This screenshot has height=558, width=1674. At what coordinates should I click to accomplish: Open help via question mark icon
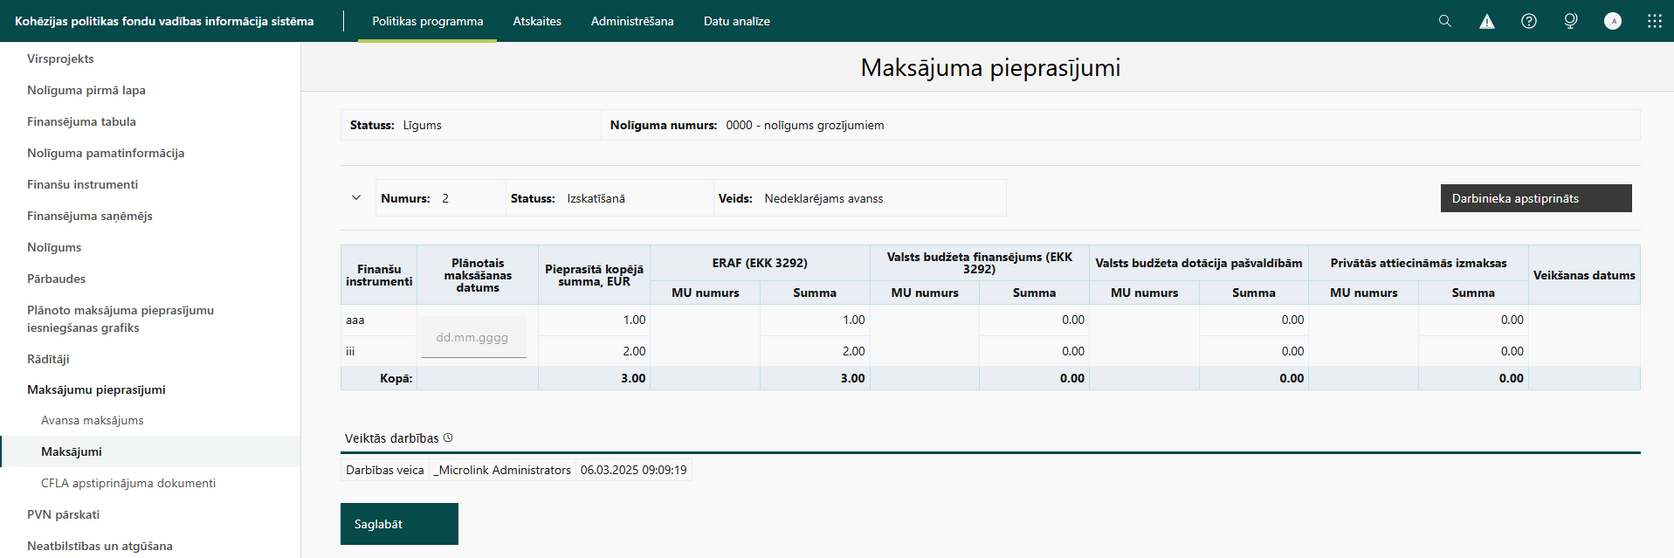[x=1529, y=21]
